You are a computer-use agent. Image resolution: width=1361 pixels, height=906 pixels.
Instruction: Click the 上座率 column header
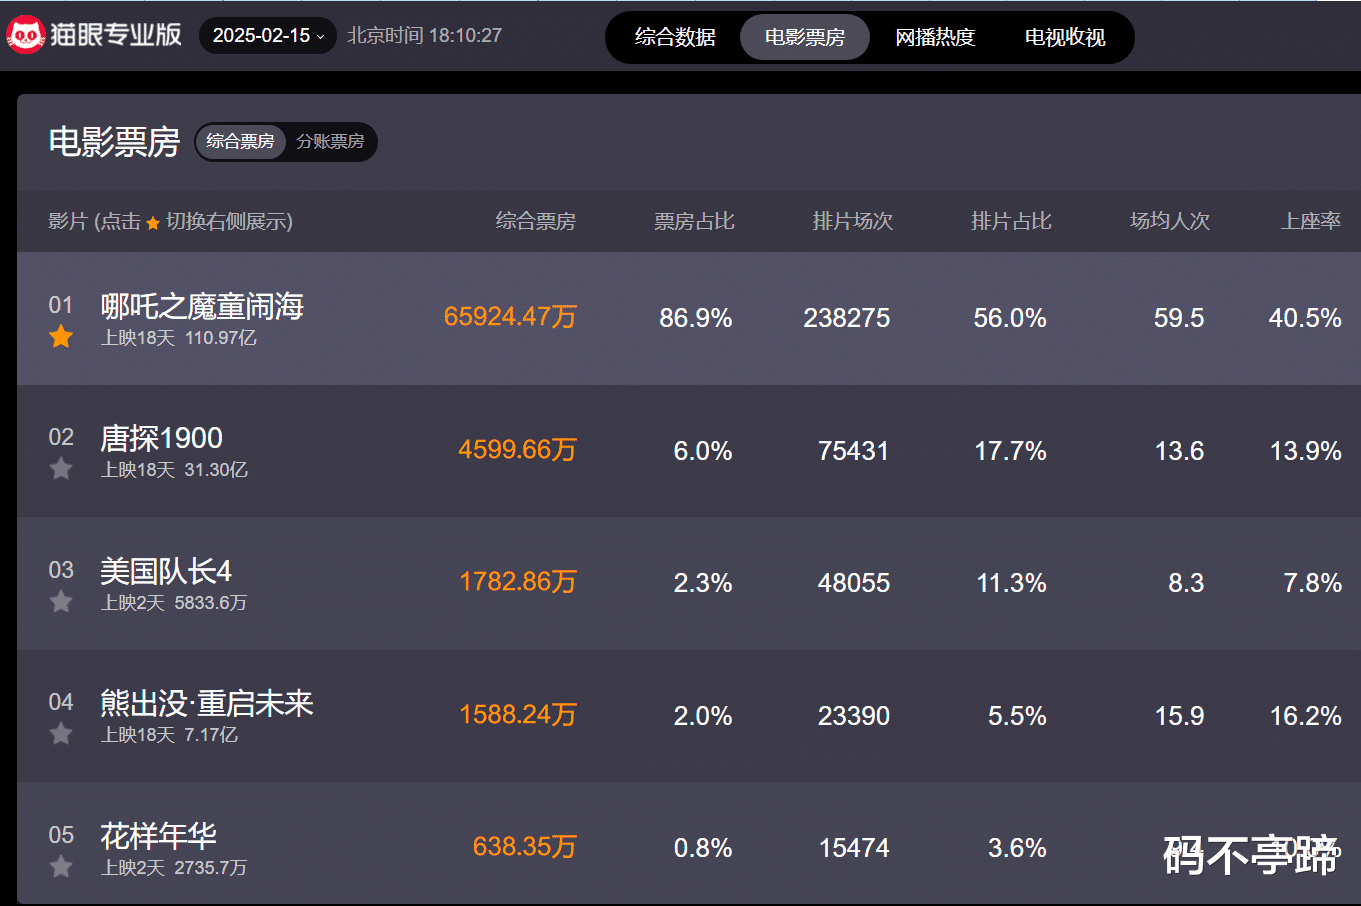(1311, 221)
